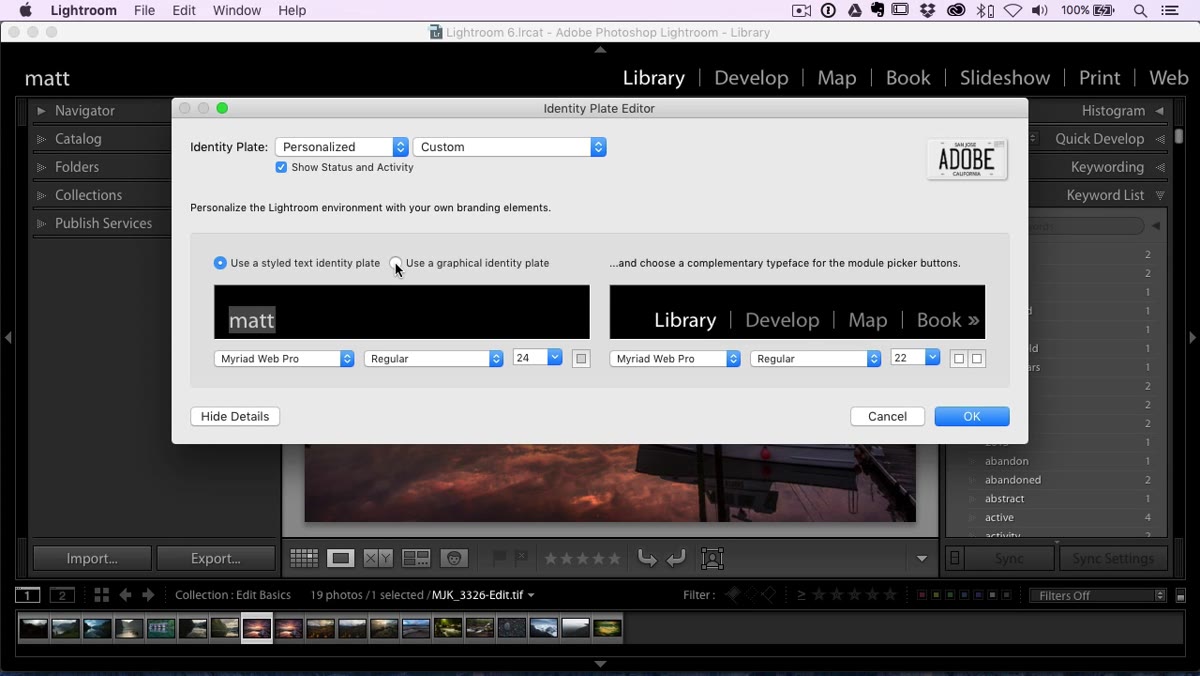The image size is (1200, 676).
Task: Toggle the sync auto switch beside Sync
Action: pos(955,559)
